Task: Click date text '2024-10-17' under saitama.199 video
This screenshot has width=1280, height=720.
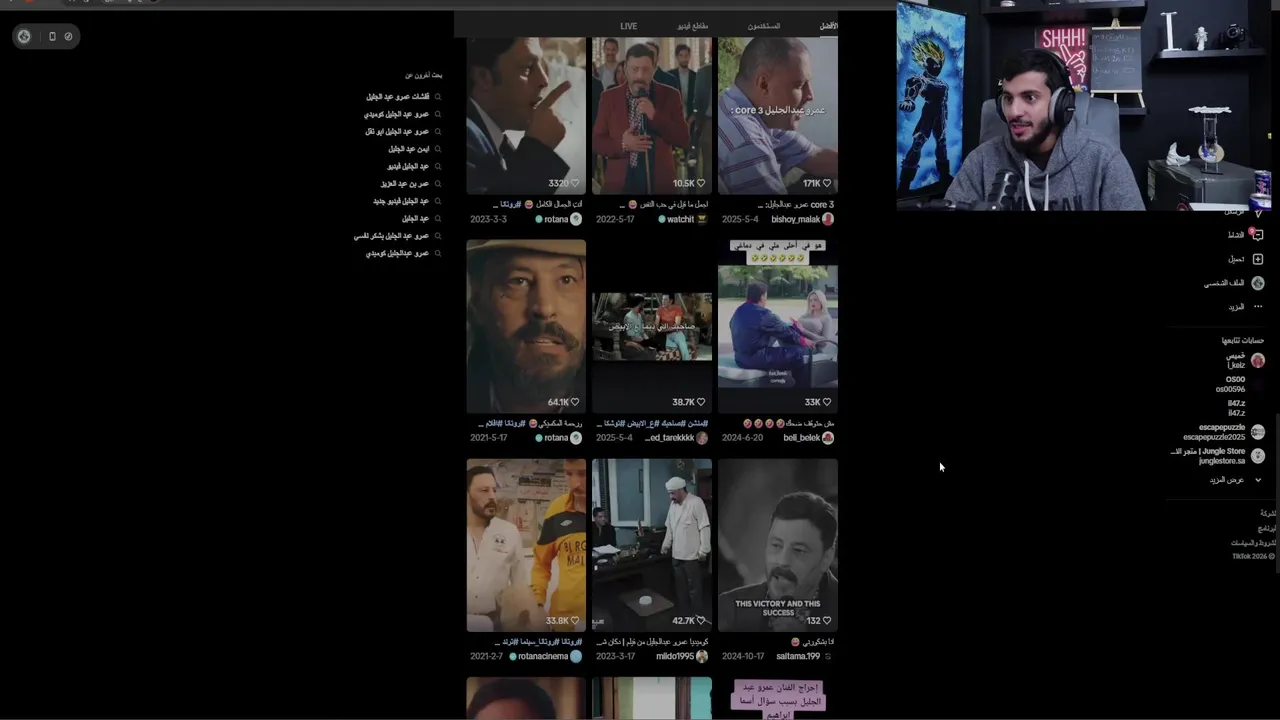Action: 743,656
